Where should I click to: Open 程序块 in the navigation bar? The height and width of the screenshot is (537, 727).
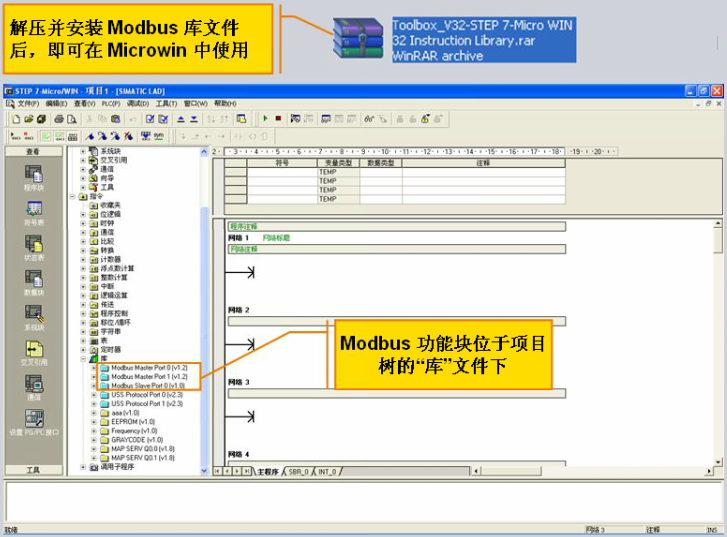(x=33, y=179)
